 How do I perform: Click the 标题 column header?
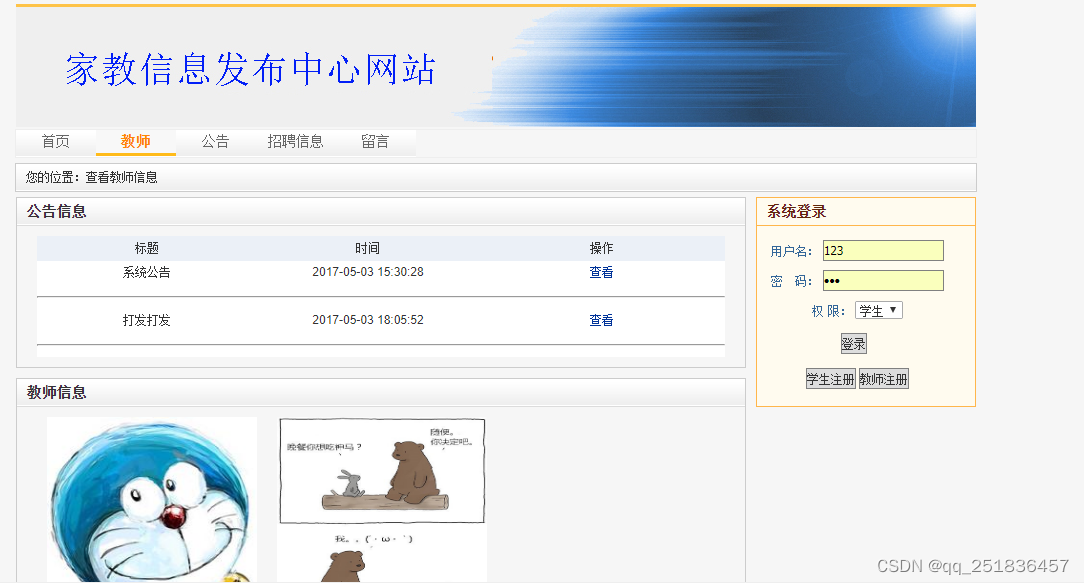[x=147, y=248]
